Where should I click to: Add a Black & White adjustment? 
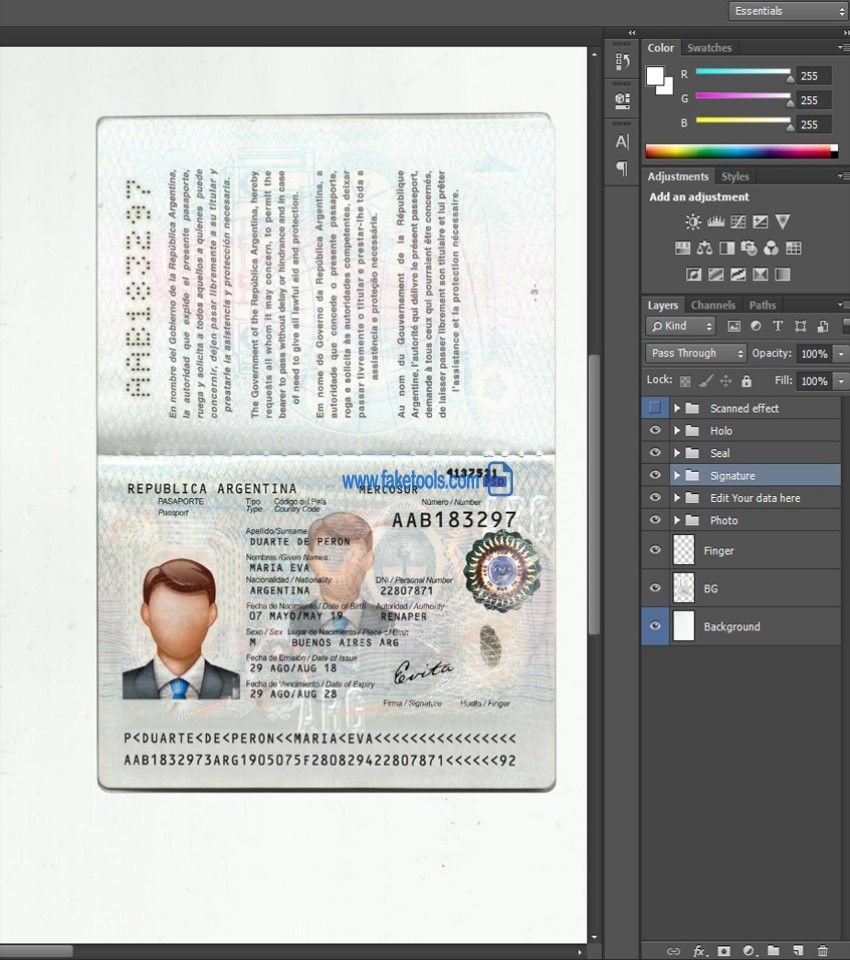[x=727, y=248]
